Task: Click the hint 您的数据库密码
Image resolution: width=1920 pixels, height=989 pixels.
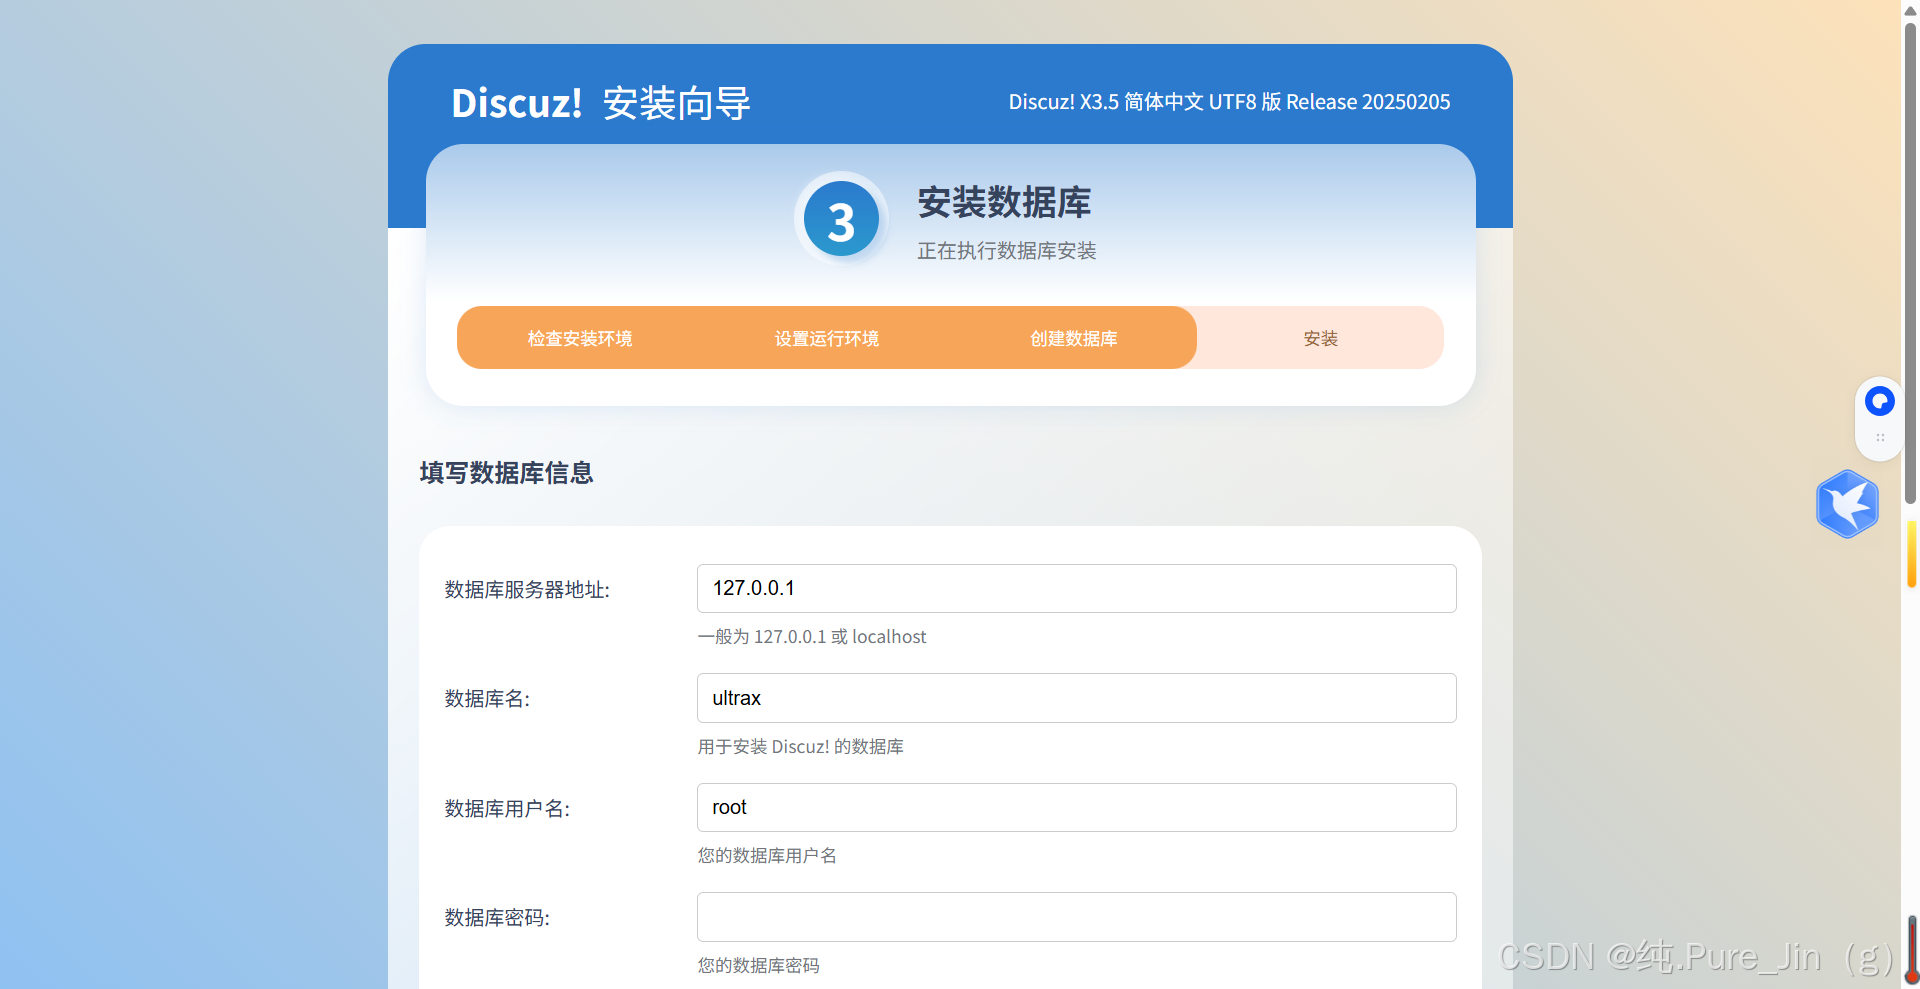Action: 758,966
